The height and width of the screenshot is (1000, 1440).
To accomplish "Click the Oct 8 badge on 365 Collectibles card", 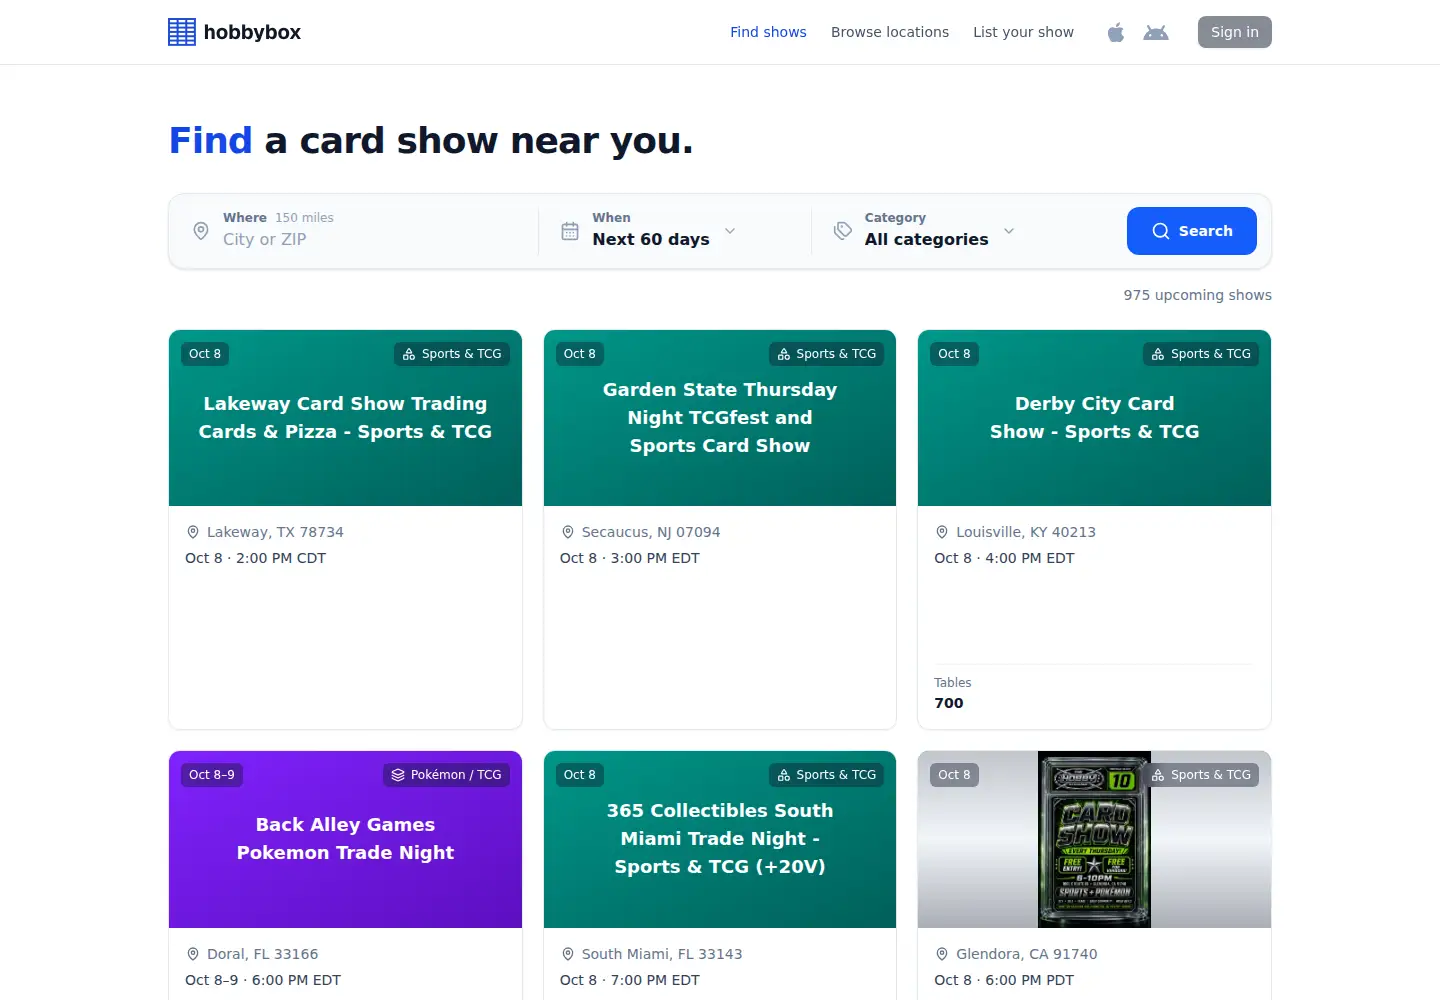I will coord(580,775).
